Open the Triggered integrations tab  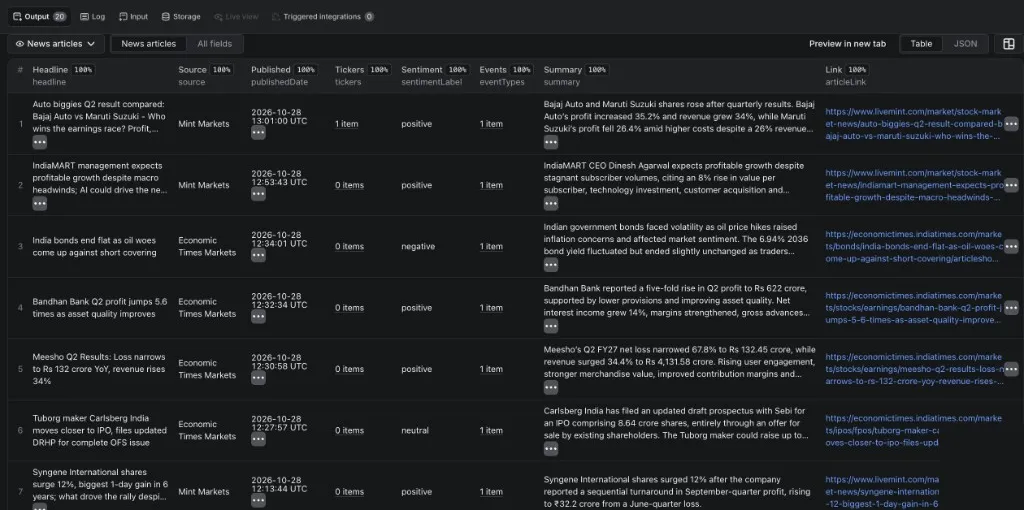pyautogui.click(x=323, y=16)
